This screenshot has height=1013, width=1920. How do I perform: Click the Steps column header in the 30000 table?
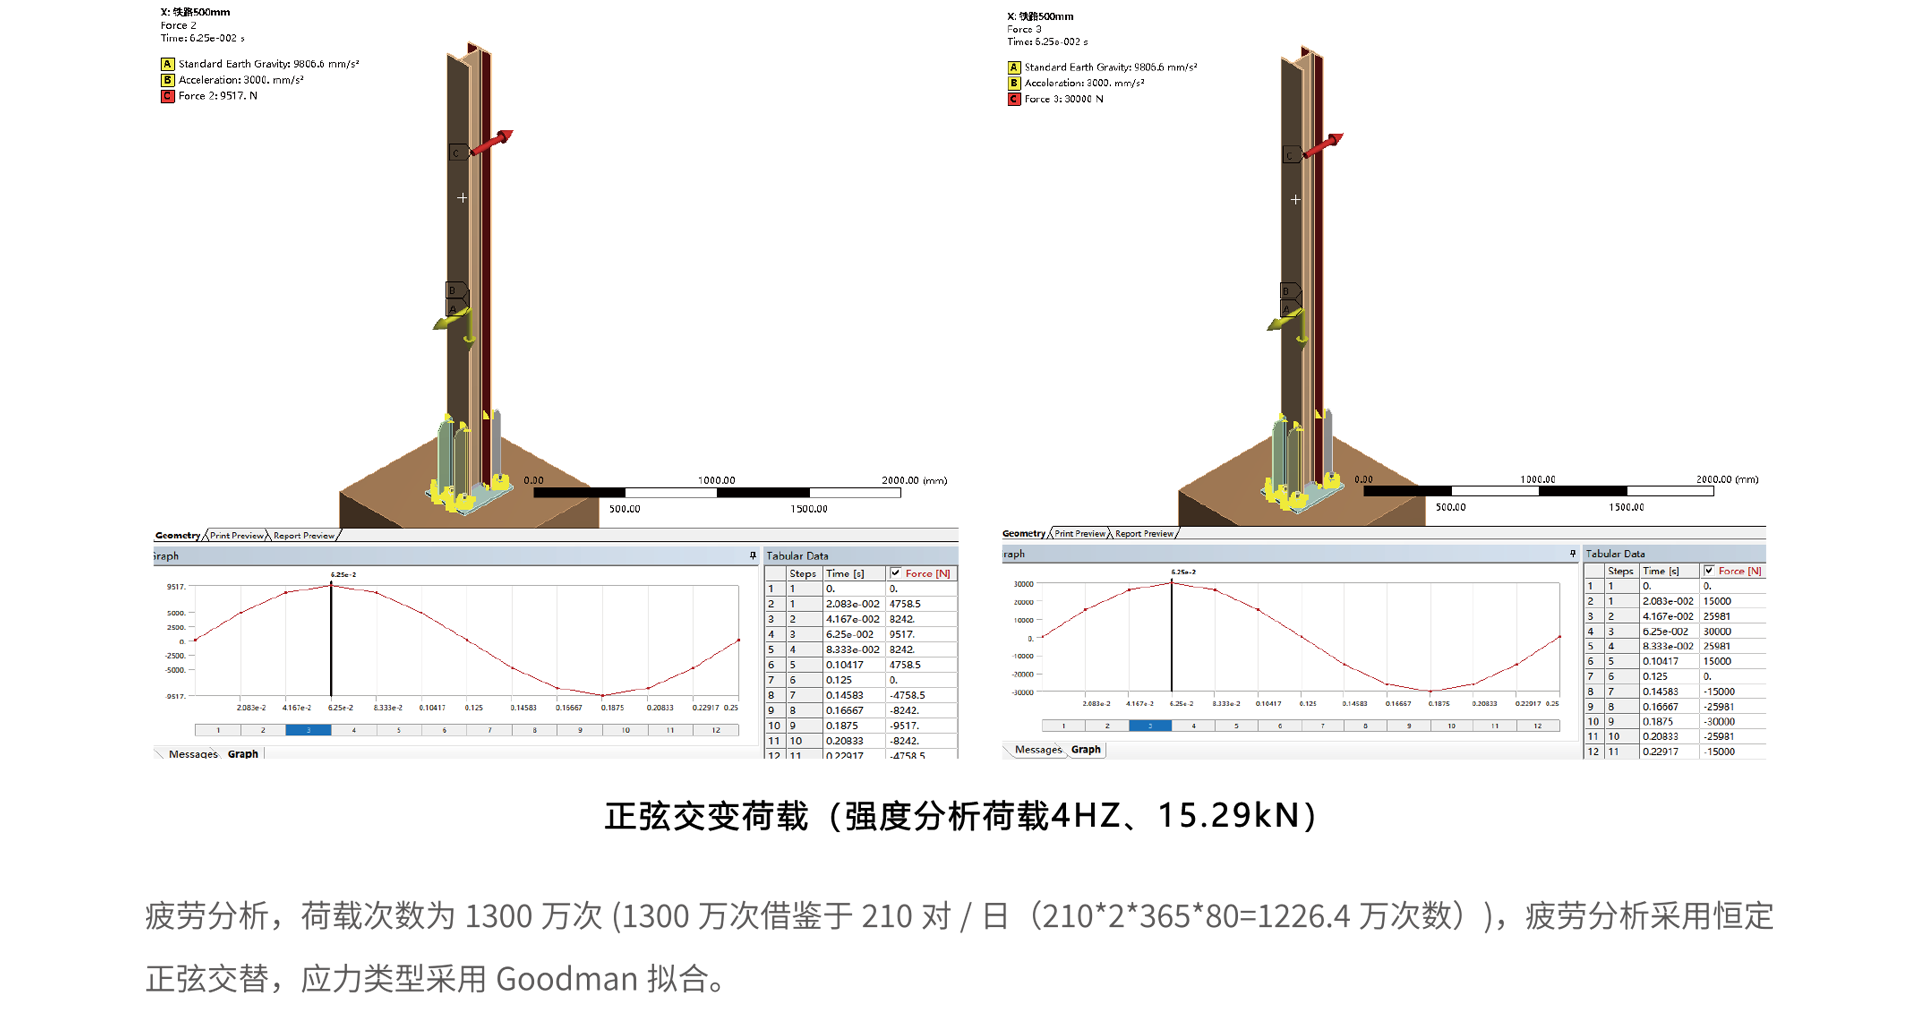coord(1620,571)
